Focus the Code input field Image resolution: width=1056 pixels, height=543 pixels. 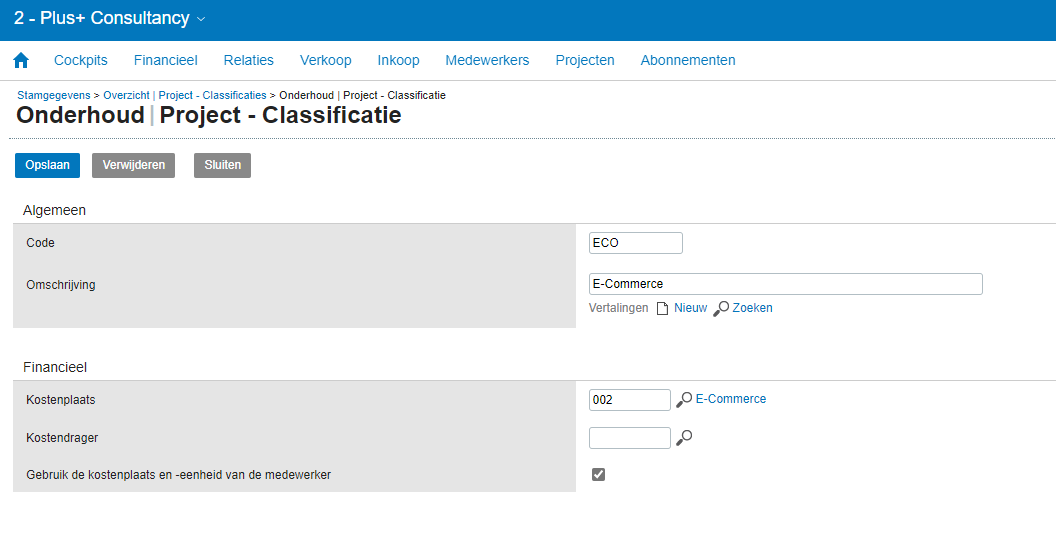coord(636,243)
